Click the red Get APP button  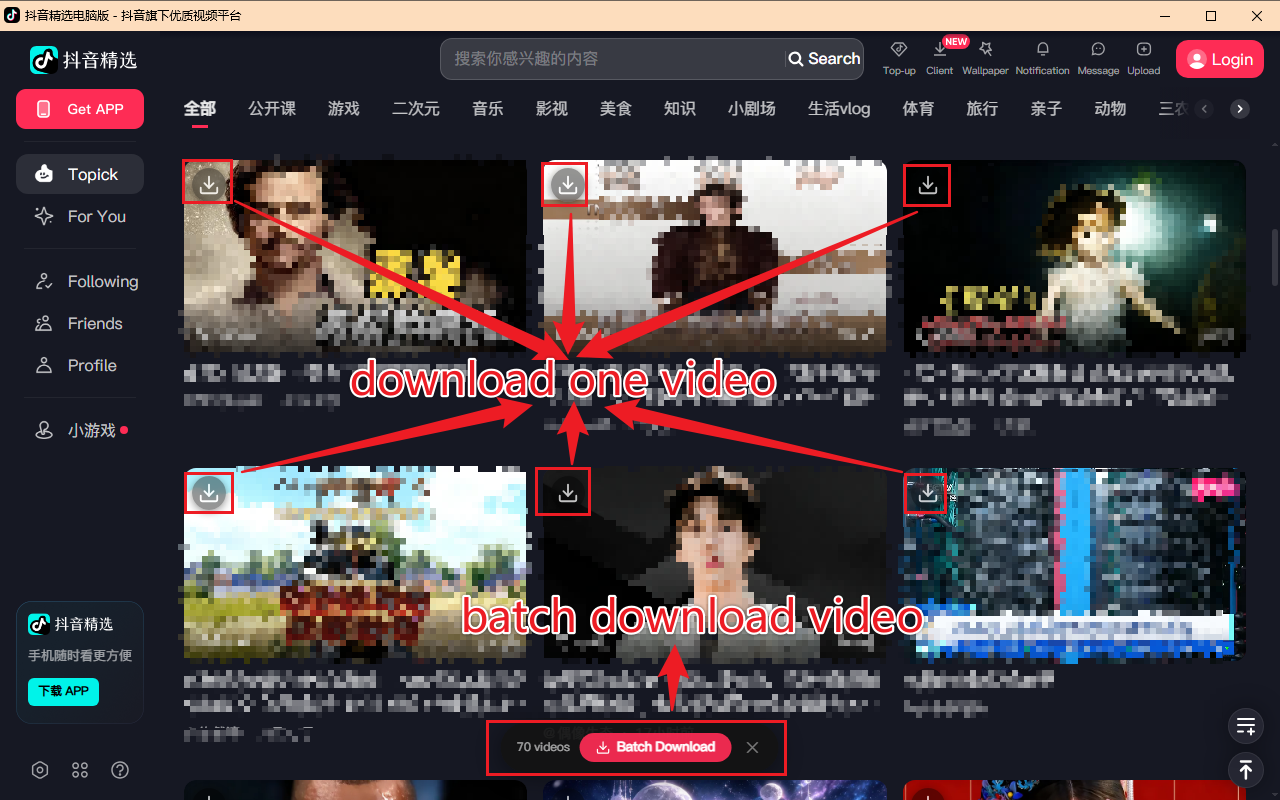[80, 109]
